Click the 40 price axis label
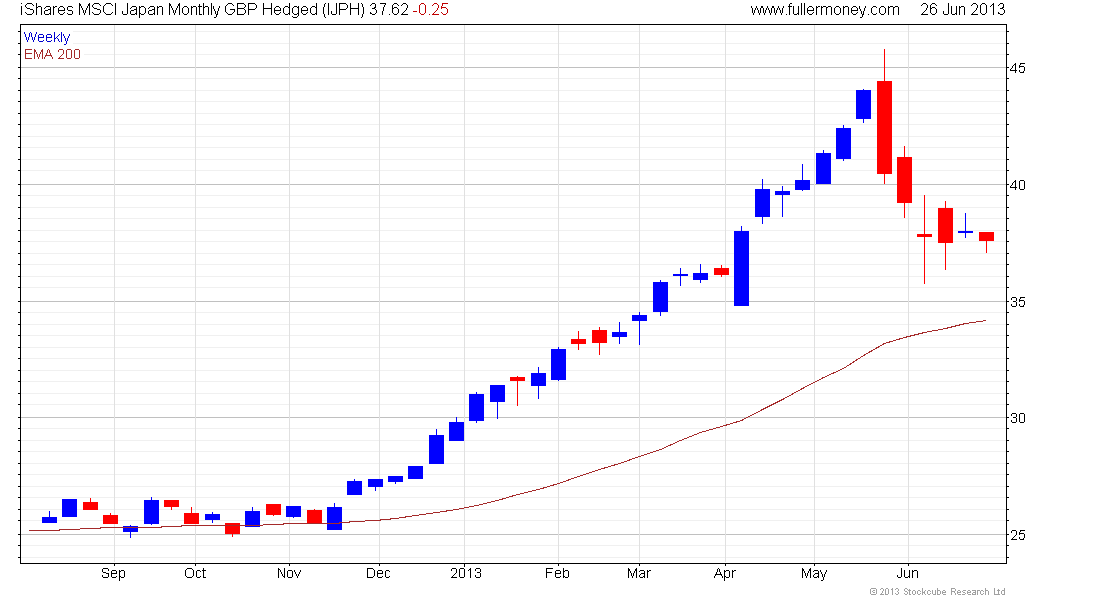The image size is (1100, 600). [1017, 185]
